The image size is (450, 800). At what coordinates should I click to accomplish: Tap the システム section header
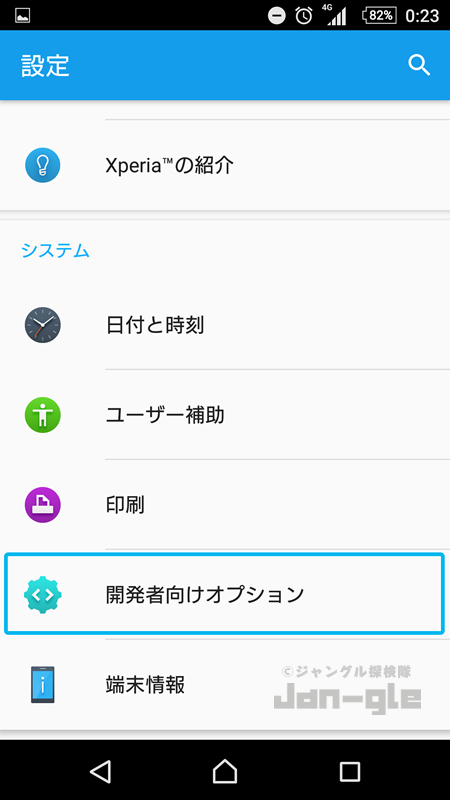[x=56, y=251]
